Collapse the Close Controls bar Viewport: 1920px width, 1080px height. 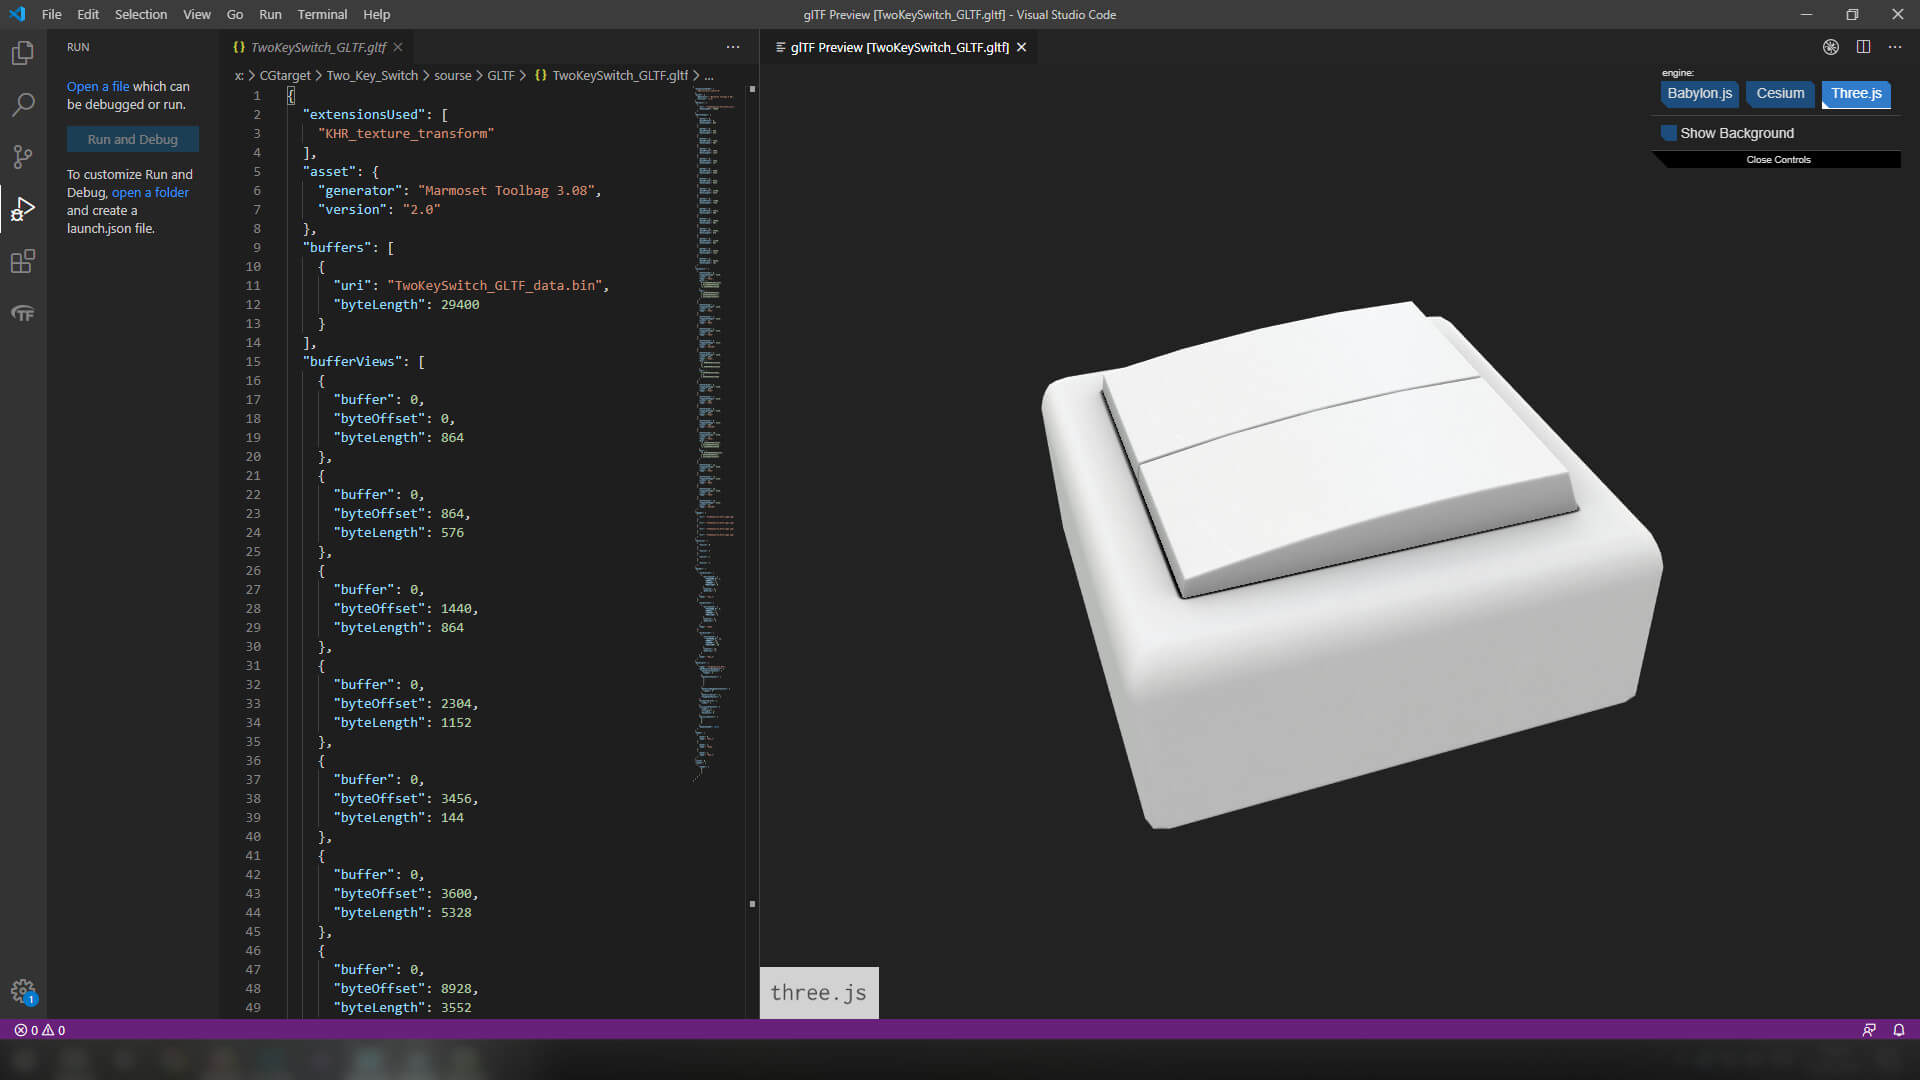tap(1778, 160)
